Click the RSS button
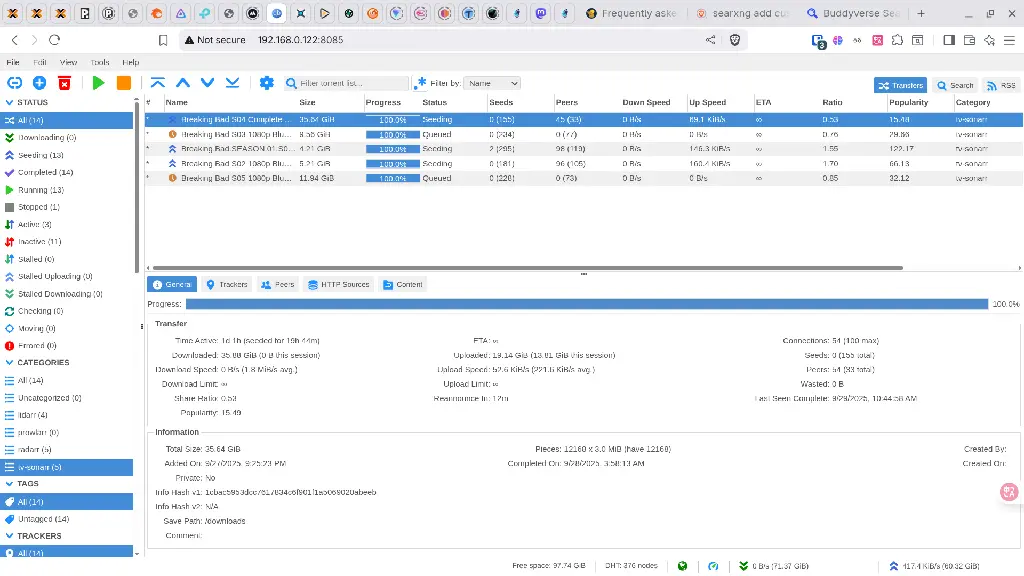Screen dimensions: 1024x576 tap(1001, 85)
